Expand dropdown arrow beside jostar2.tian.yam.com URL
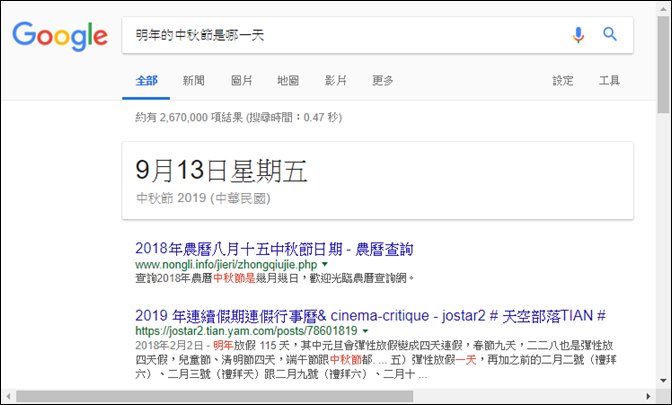This screenshot has width=672, height=405. tap(365, 331)
